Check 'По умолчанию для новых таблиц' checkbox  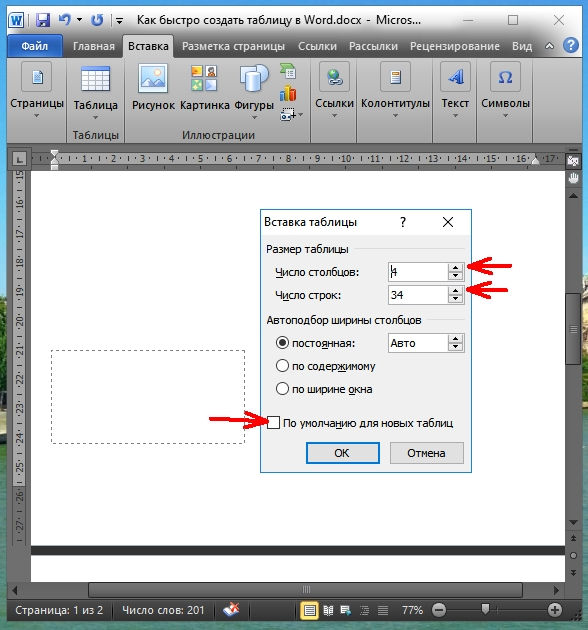(x=273, y=422)
